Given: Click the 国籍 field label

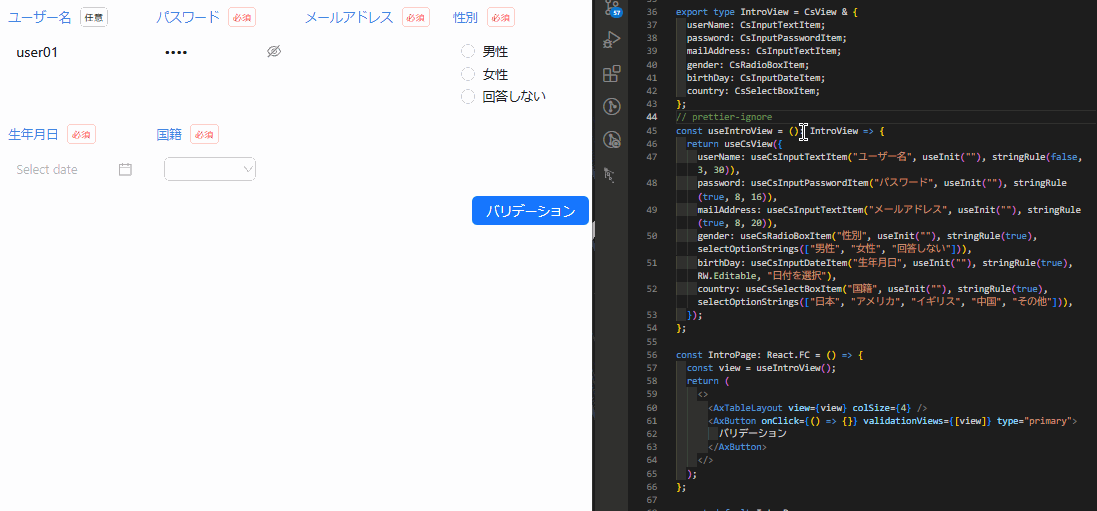Looking at the screenshot, I should point(169,134).
